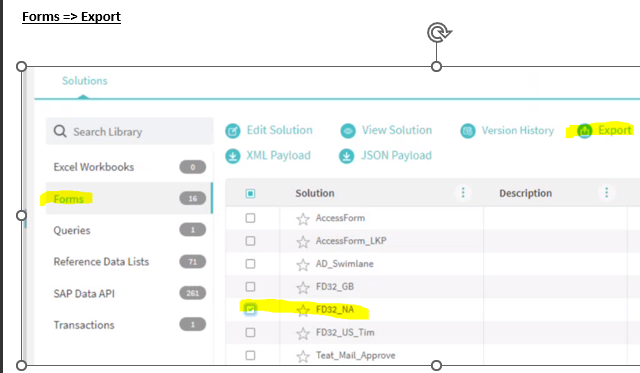The width and height of the screenshot is (640, 373).
Task: Click the Teat_Mail_Approve solution name
Action: pyautogui.click(x=356, y=355)
